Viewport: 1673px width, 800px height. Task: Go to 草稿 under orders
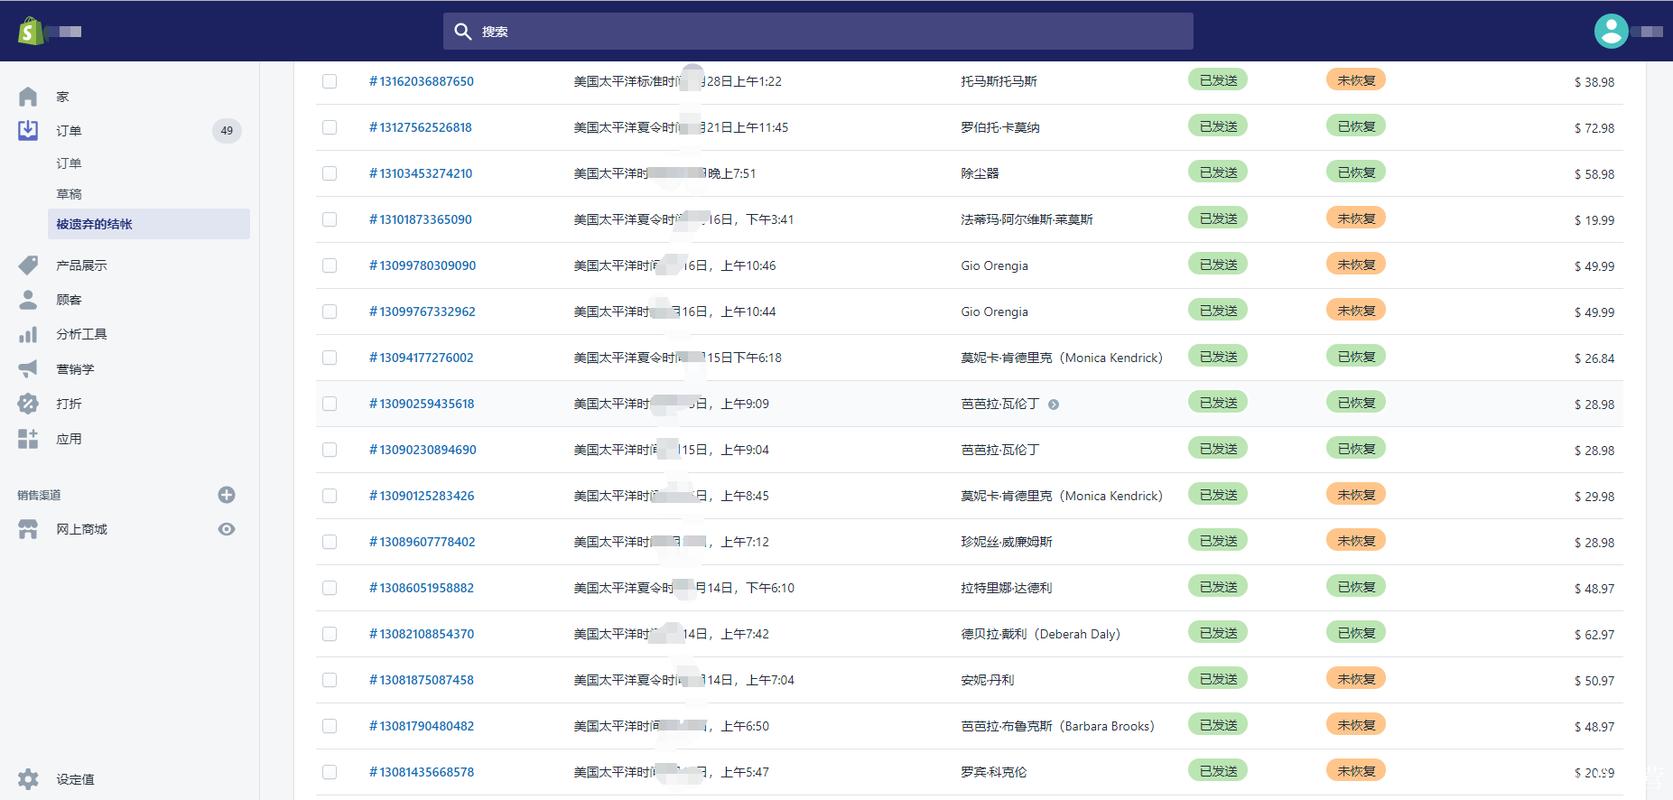(69, 194)
